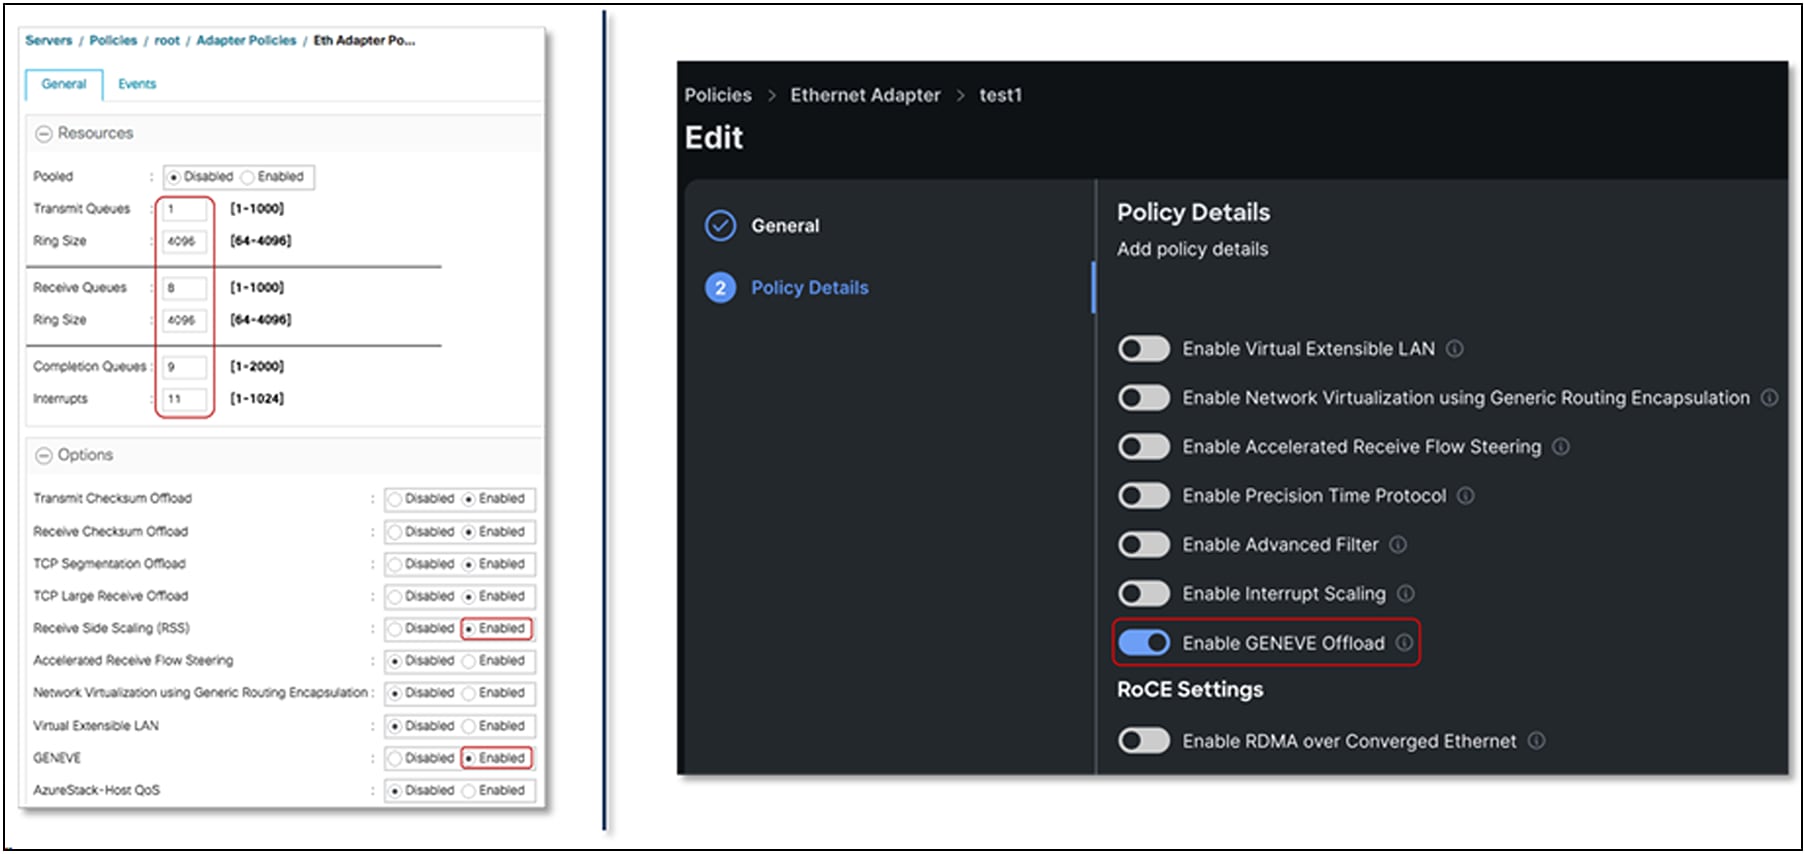The image size is (1806, 854).
Task: Click info icon beside Enable Advanced Filter
Action: click(1398, 545)
